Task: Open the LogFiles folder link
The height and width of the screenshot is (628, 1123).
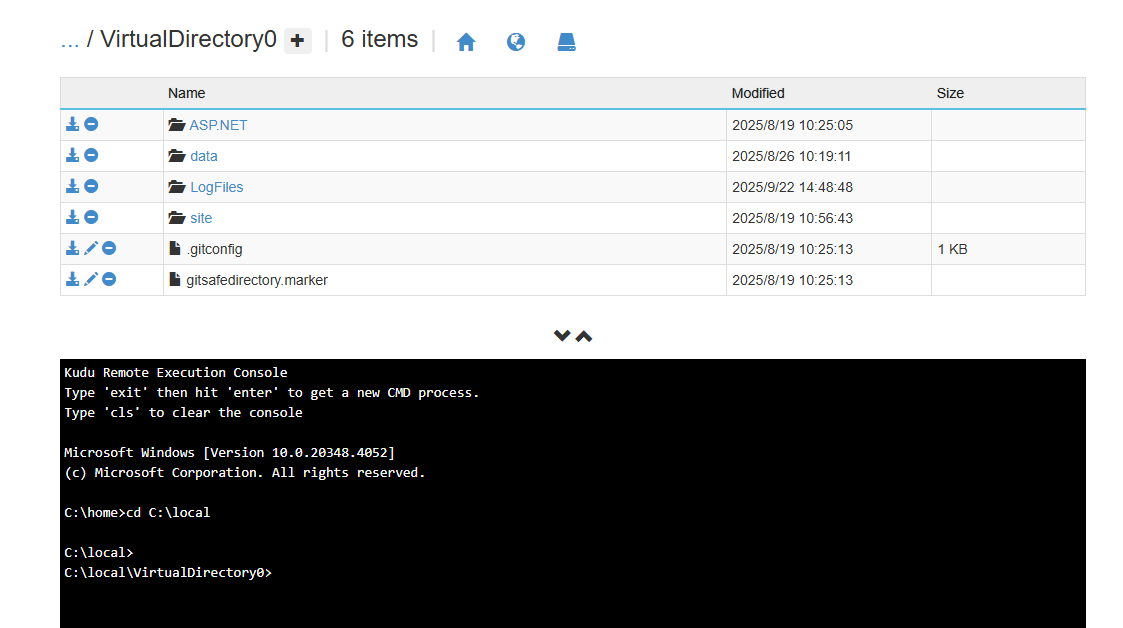Action: click(x=216, y=187)
